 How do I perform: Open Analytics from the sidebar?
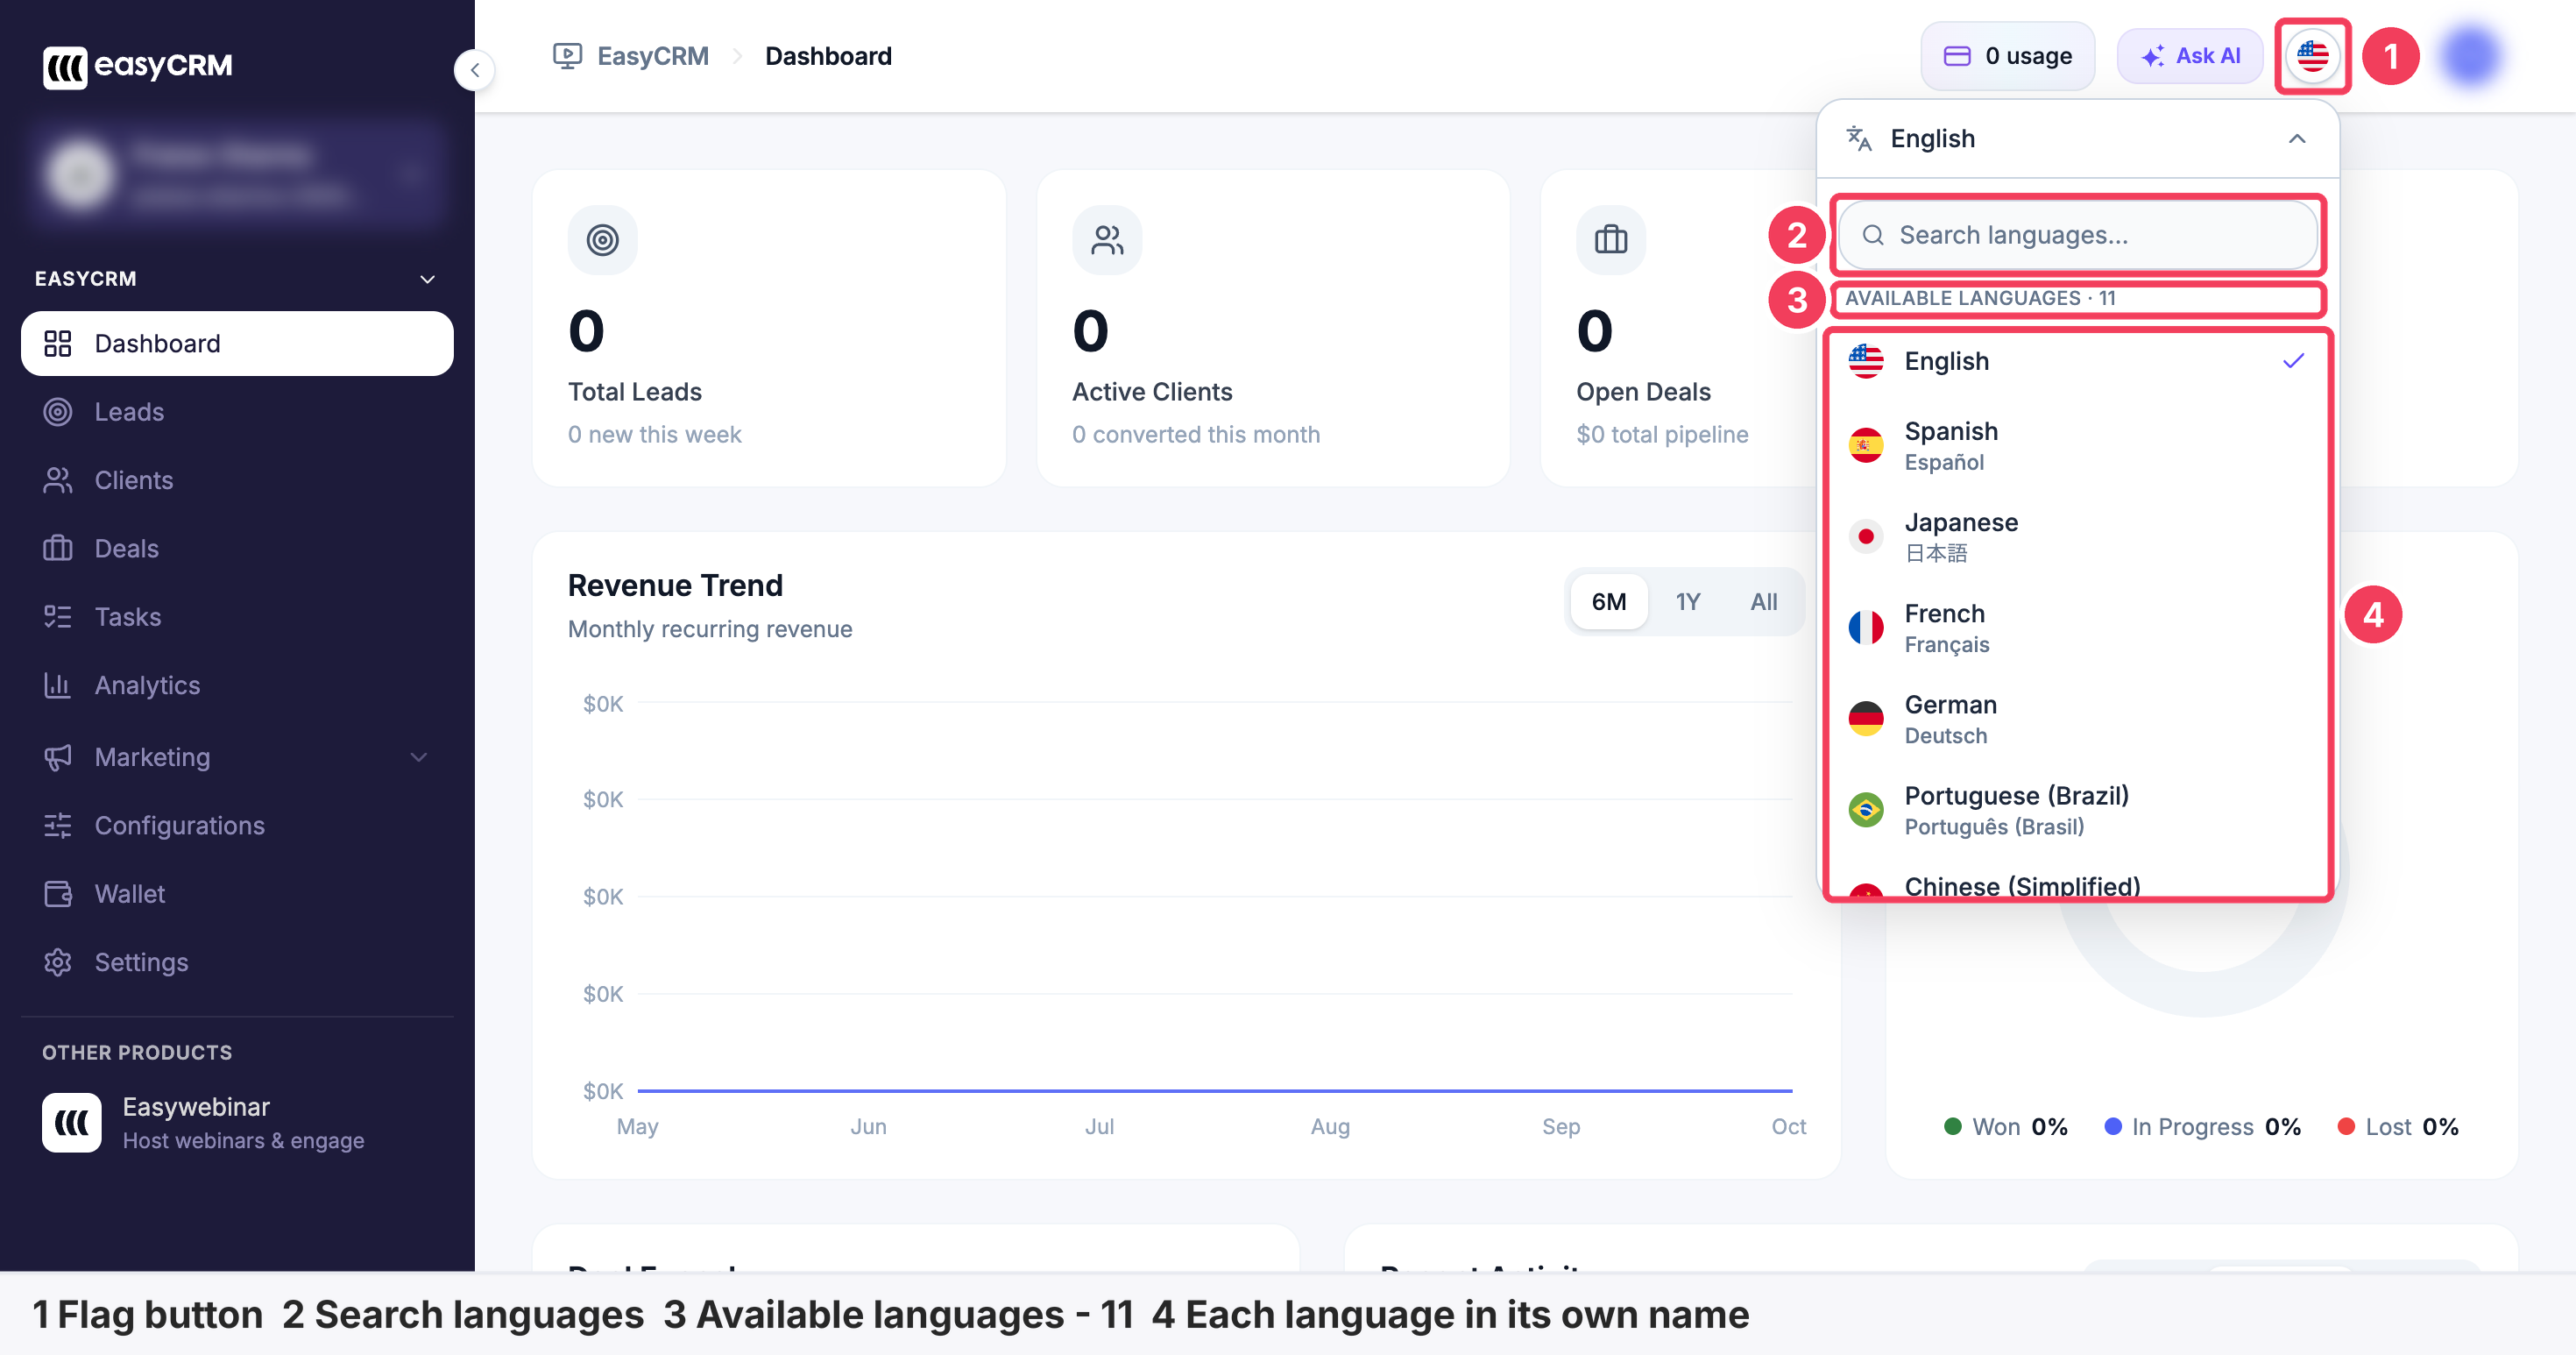coord(237,685)
